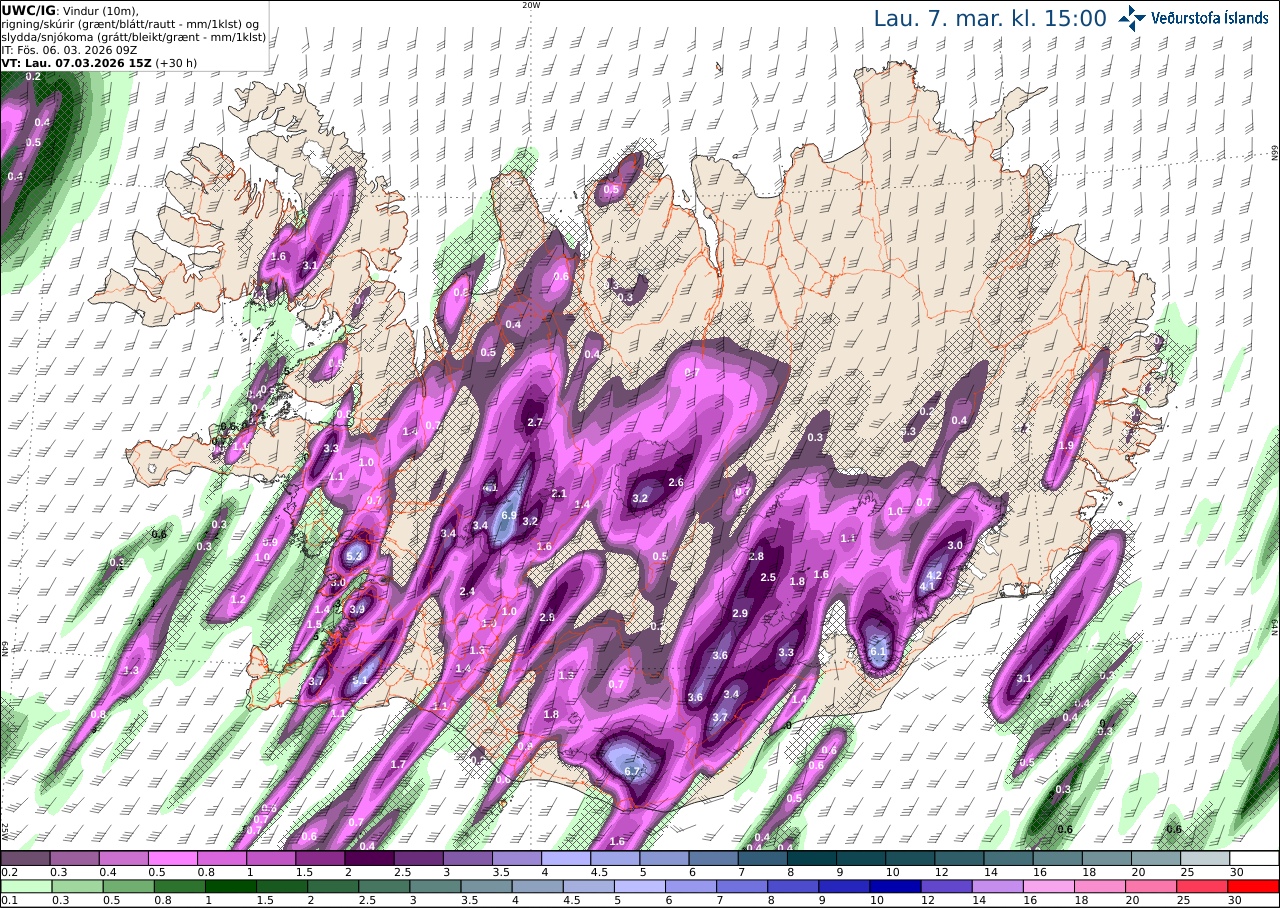Click the 5.1 precipitation value on map

point(361,681)
